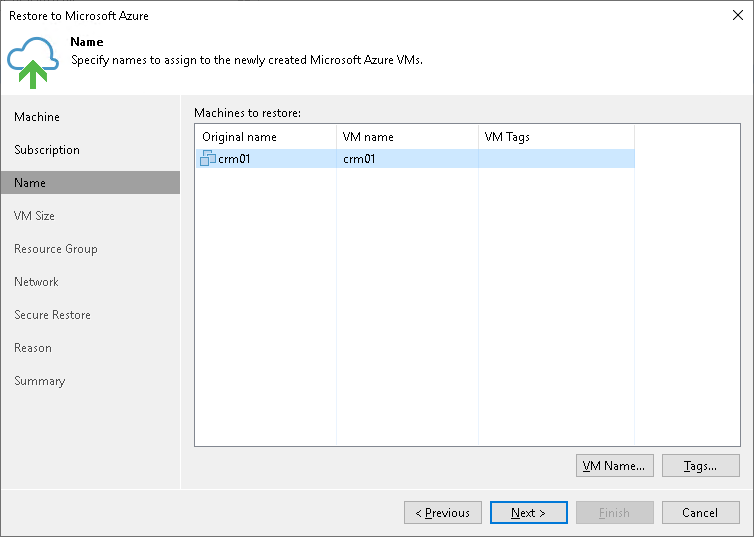Sort by Original name column header
Viewport: 754px width, 537px height.
(266, 137)
